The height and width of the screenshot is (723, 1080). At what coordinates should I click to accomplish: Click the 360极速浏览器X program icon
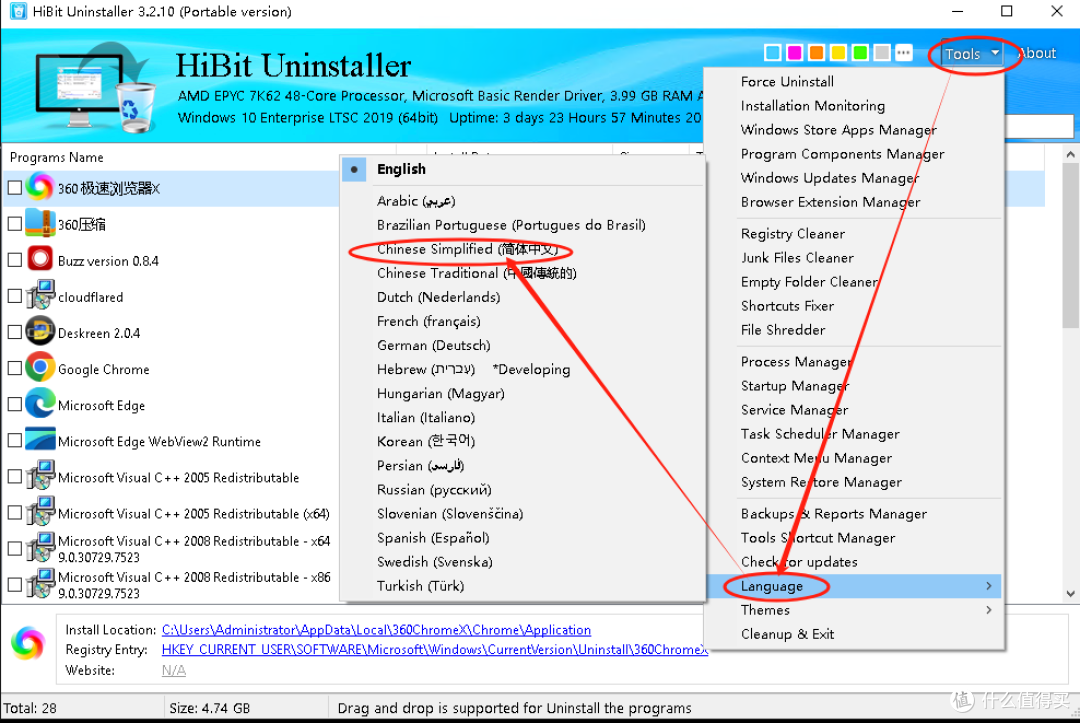tap(39, 187)
